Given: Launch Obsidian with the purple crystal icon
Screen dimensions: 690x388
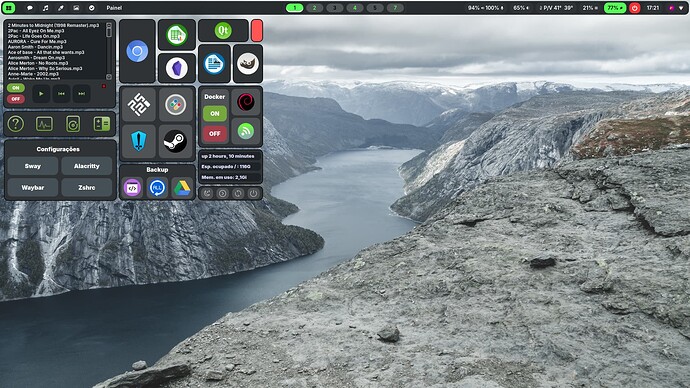Looking at the screenshot, I should click(177, 68).
